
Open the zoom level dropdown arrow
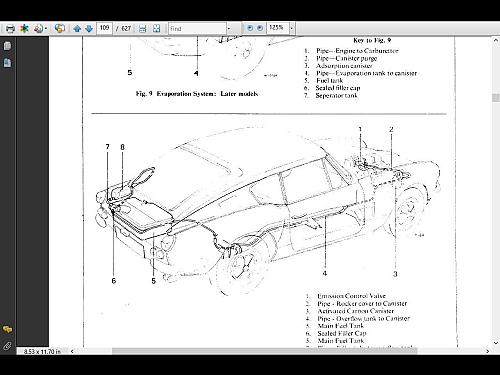pos(292,29)
